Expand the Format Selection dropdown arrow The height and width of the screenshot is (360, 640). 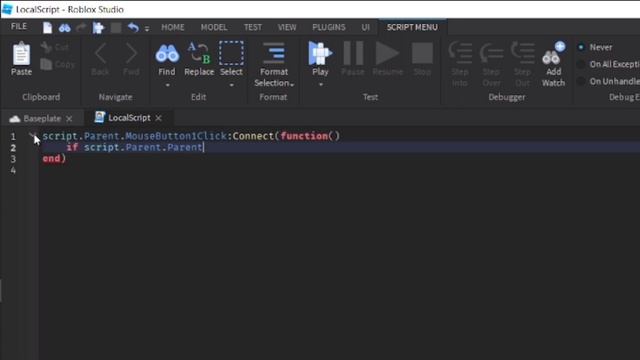(292, 84)
